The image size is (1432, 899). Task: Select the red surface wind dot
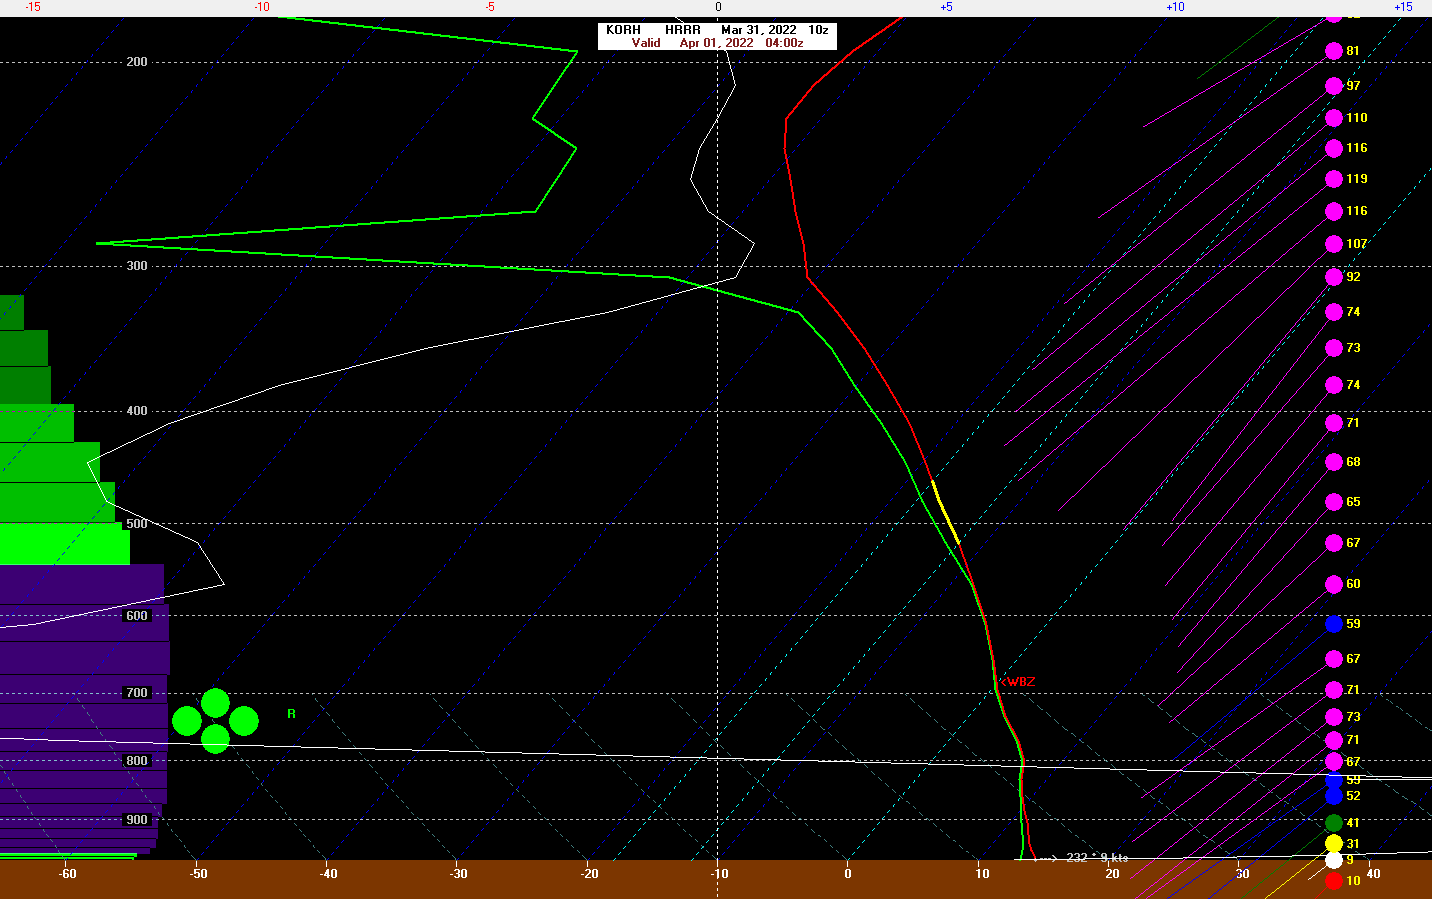click(x=1334, y=881)
